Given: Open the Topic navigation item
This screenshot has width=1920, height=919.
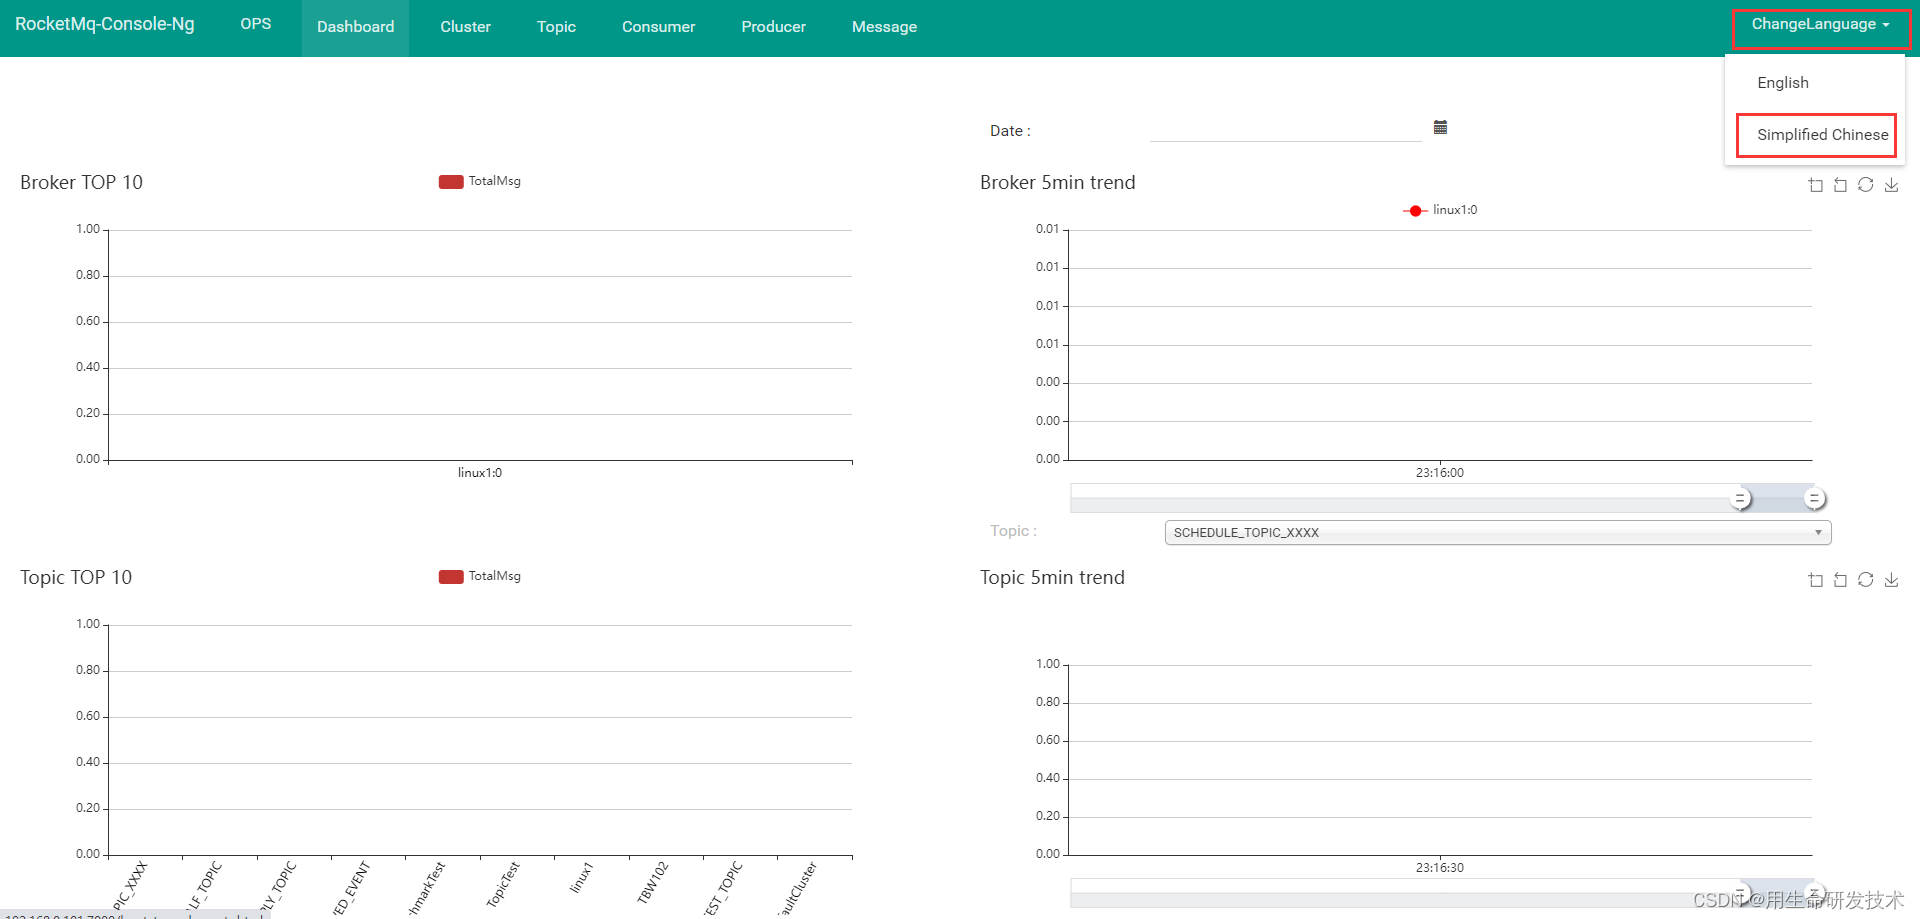Looking at the screenshot, I should (556, 27).
